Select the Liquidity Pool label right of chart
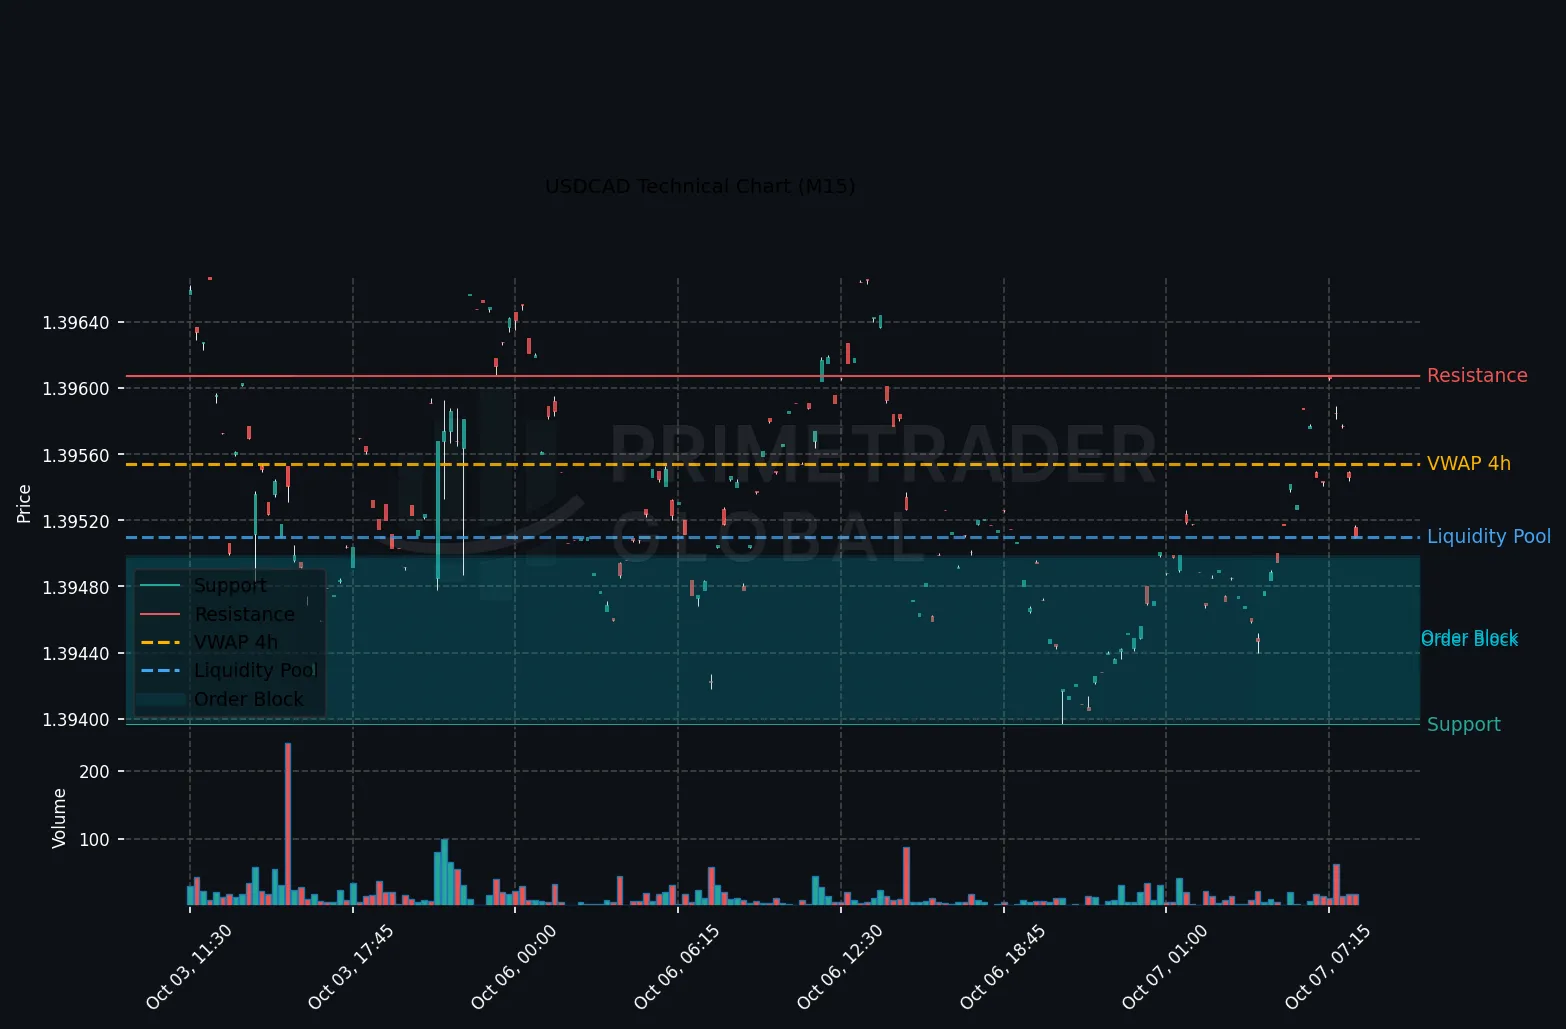 point(1489,537)
